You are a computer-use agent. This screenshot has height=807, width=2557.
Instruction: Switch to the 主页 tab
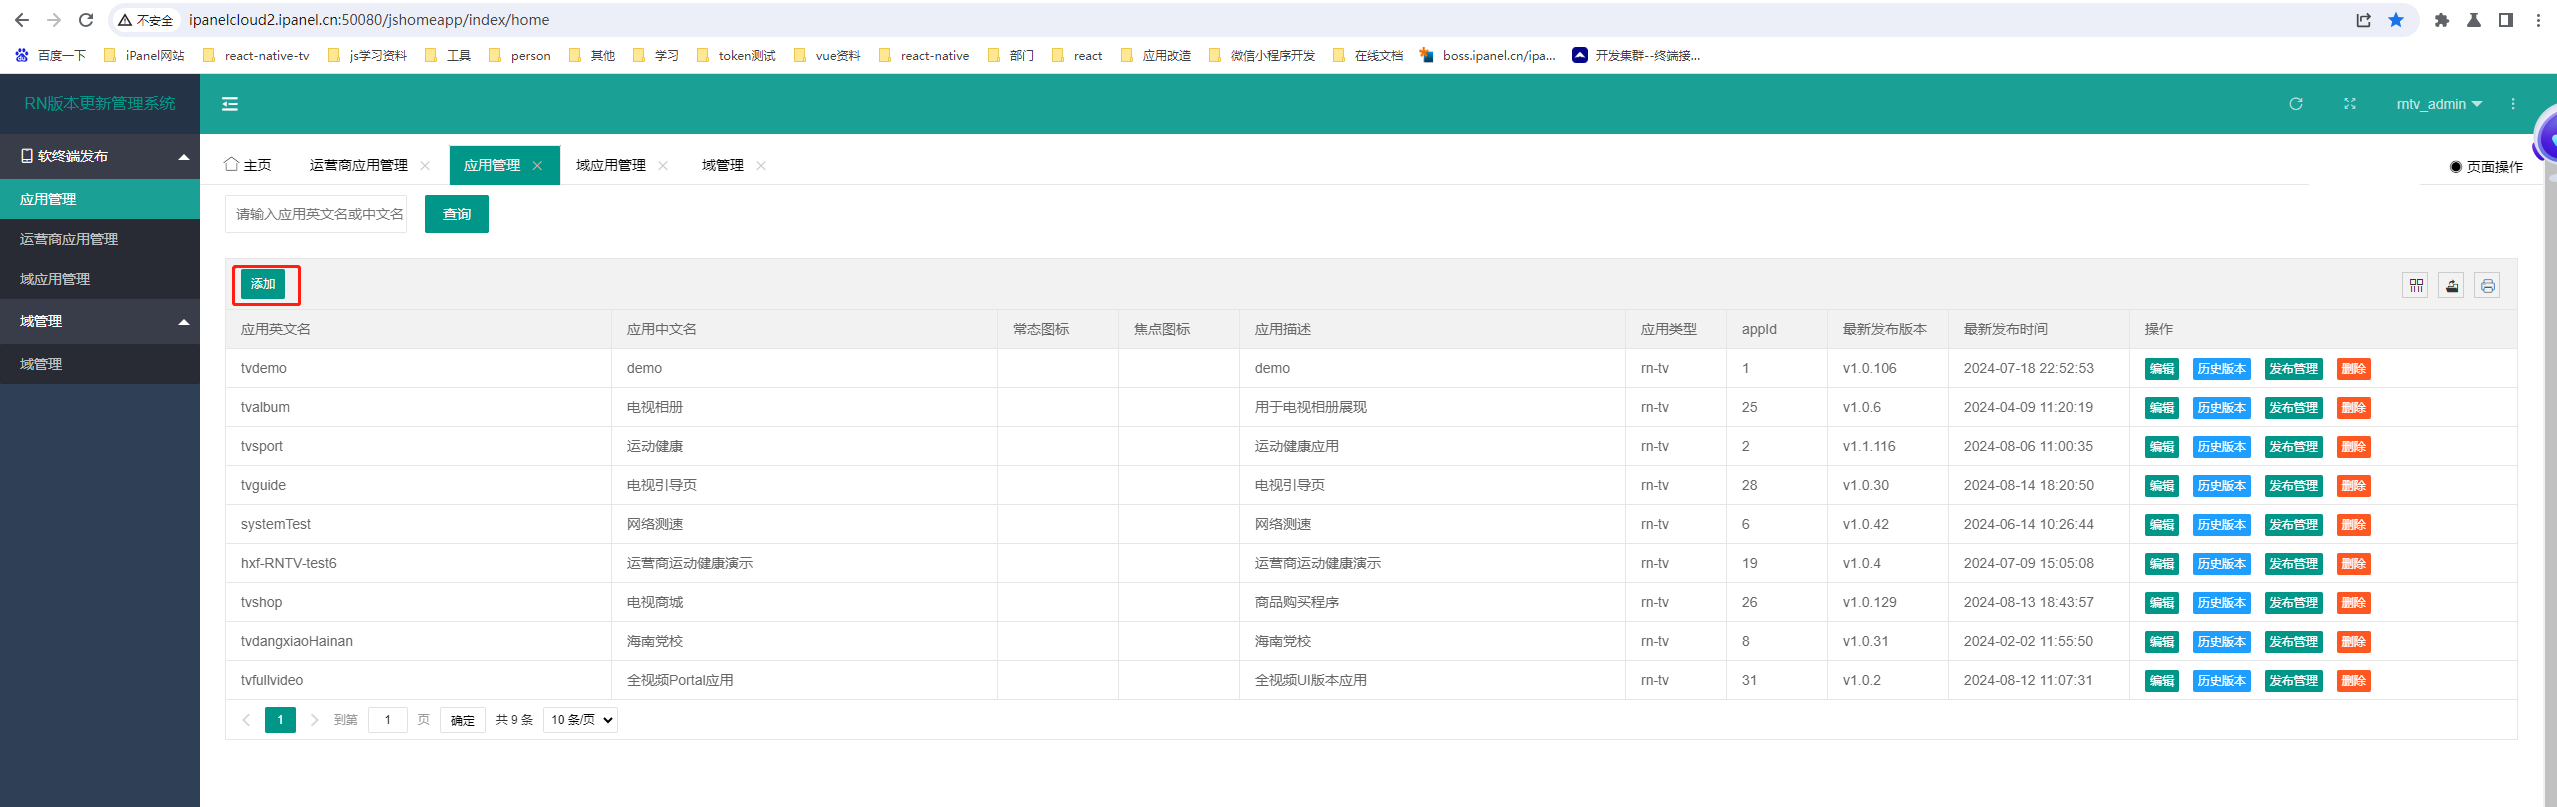tap(248, 165)
